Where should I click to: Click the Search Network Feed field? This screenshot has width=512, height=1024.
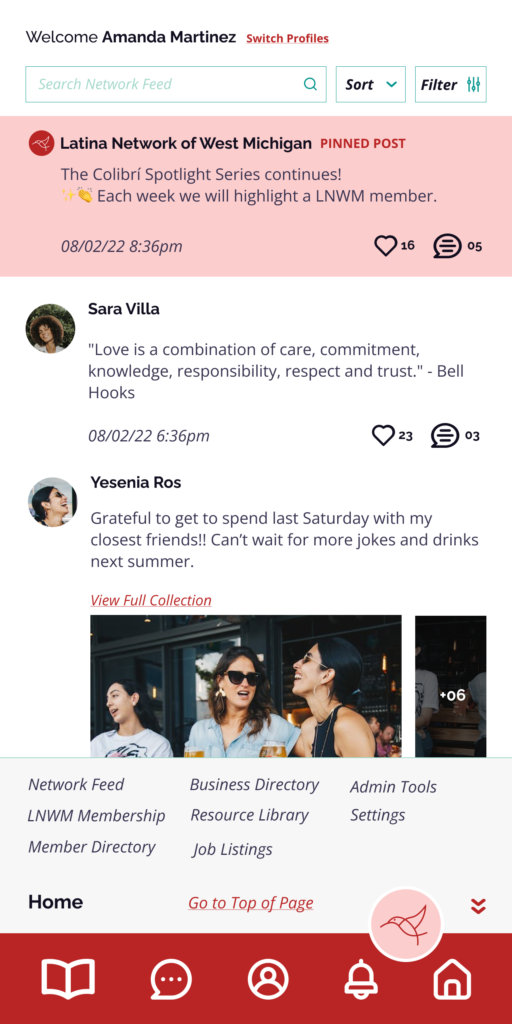coord(176,84)
